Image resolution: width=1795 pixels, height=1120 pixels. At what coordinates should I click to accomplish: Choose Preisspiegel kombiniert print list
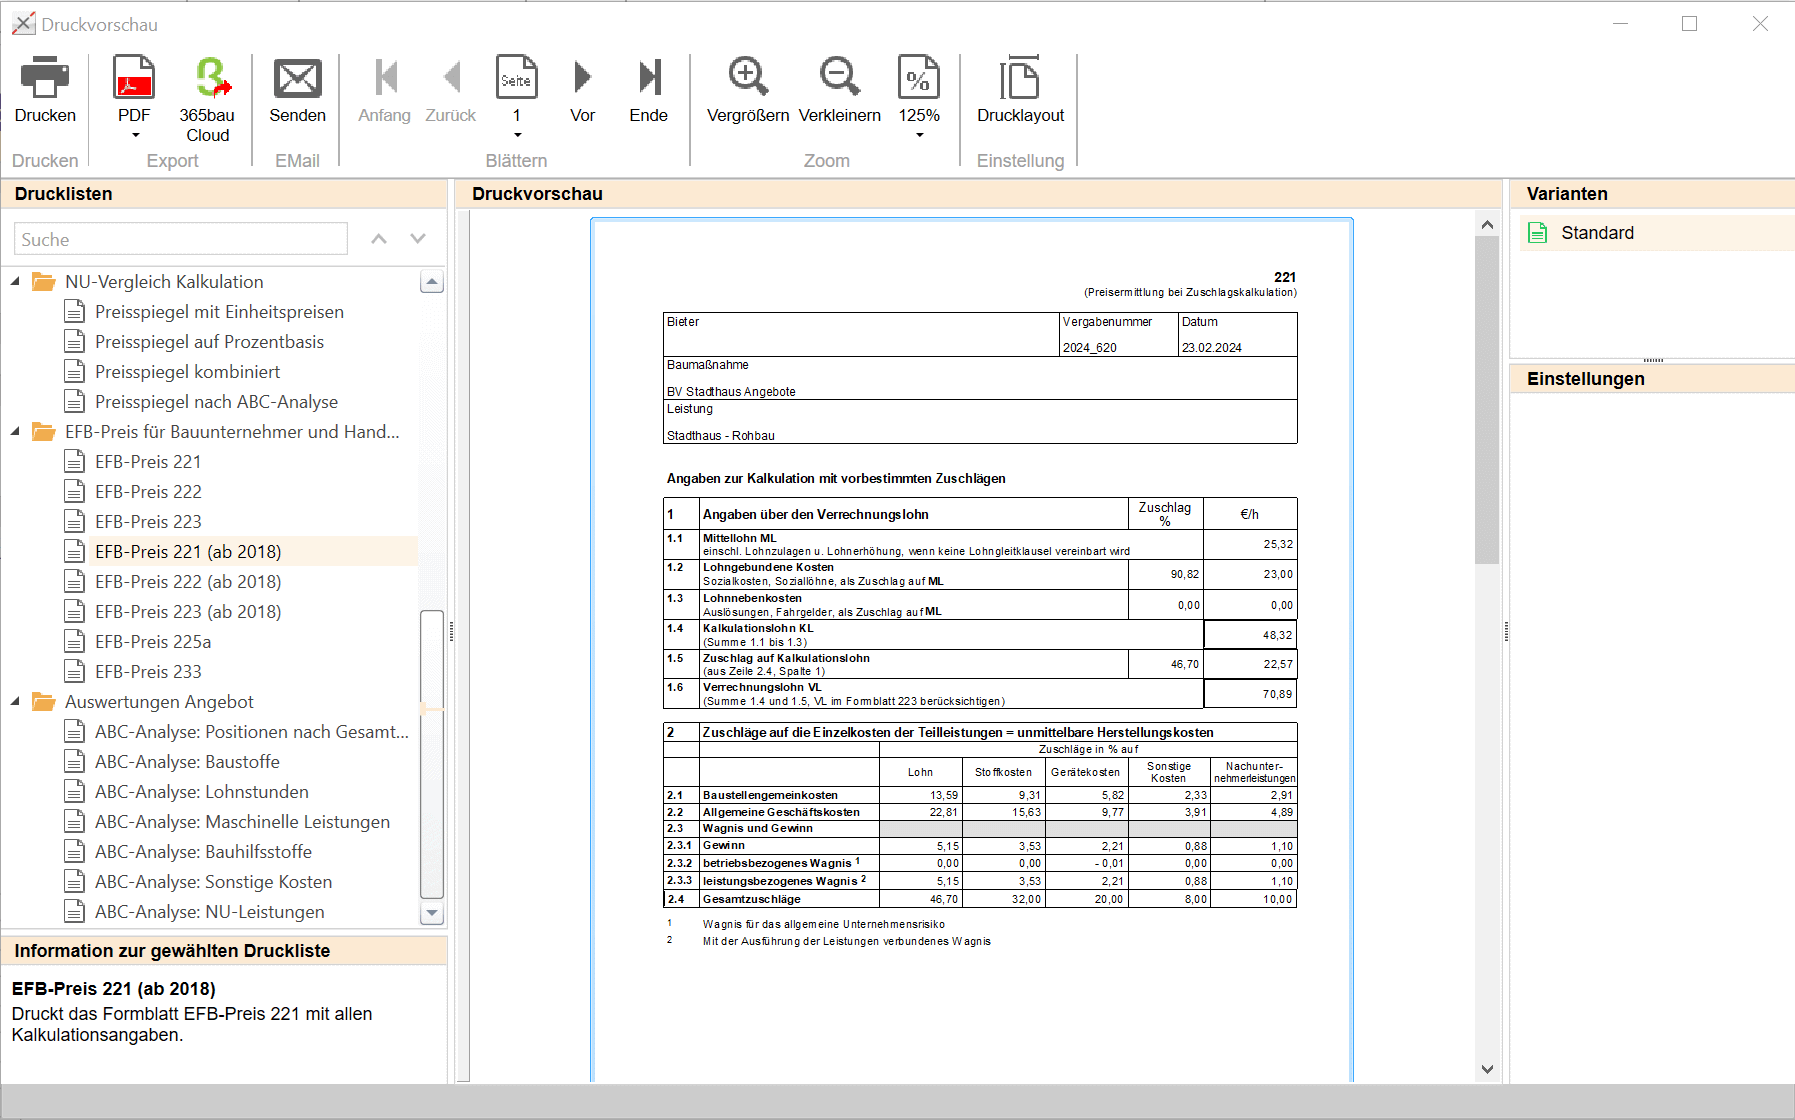tap(187, 372)
